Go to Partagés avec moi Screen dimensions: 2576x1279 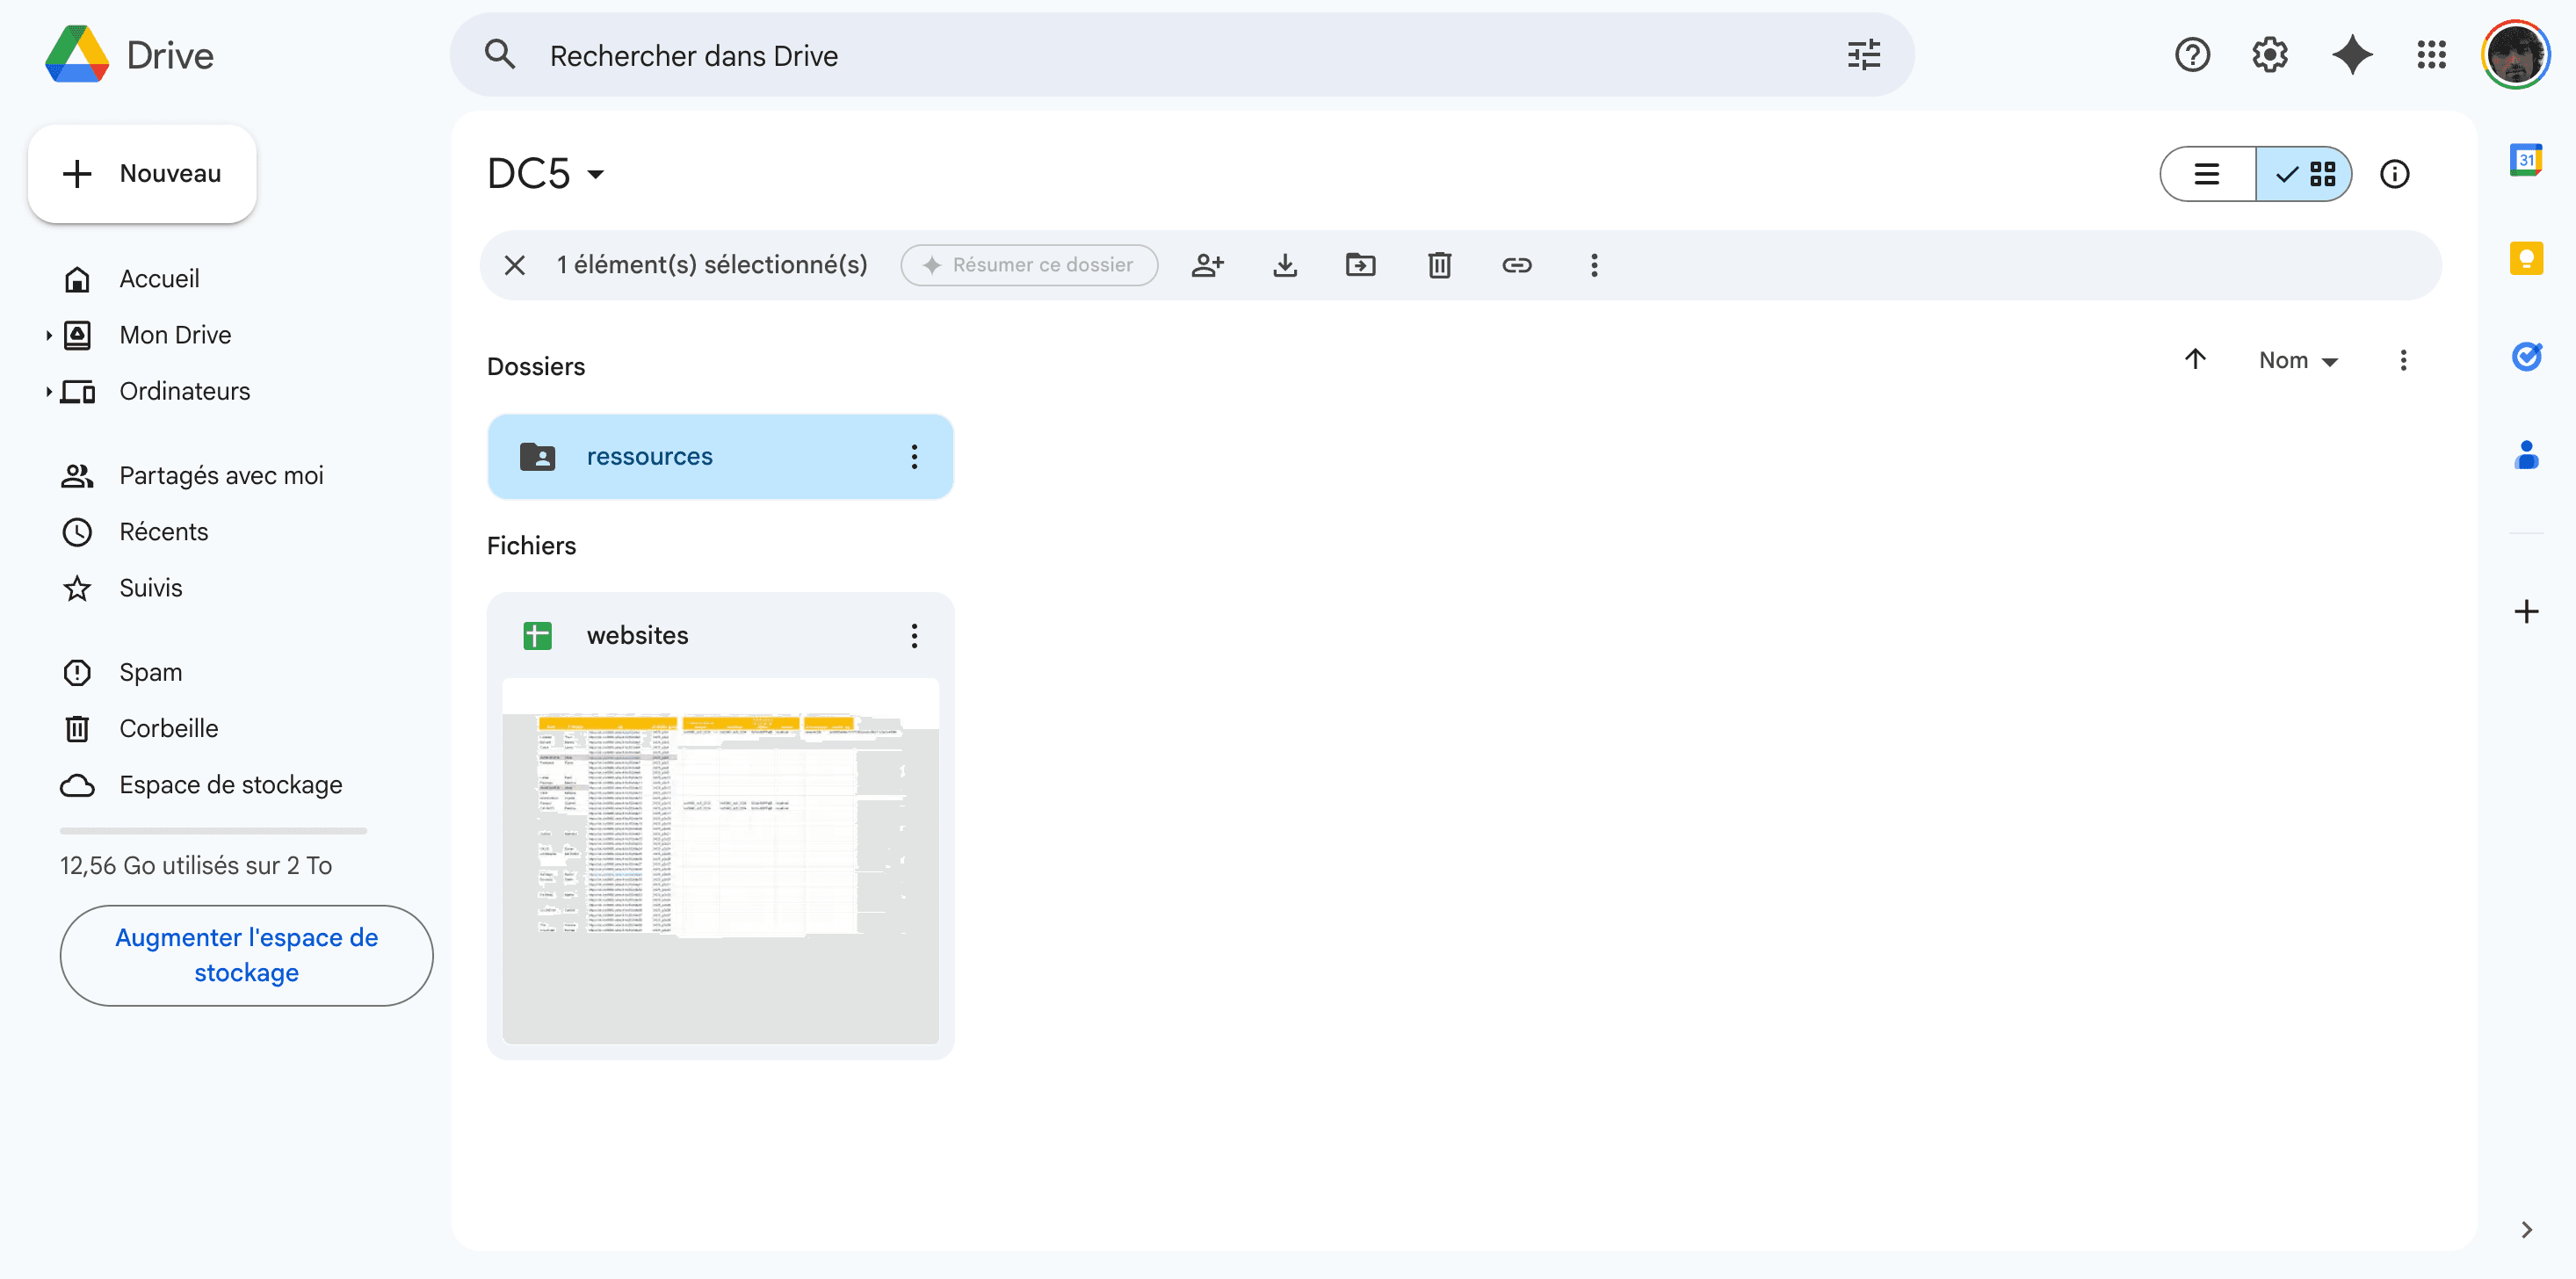point(221,475)
